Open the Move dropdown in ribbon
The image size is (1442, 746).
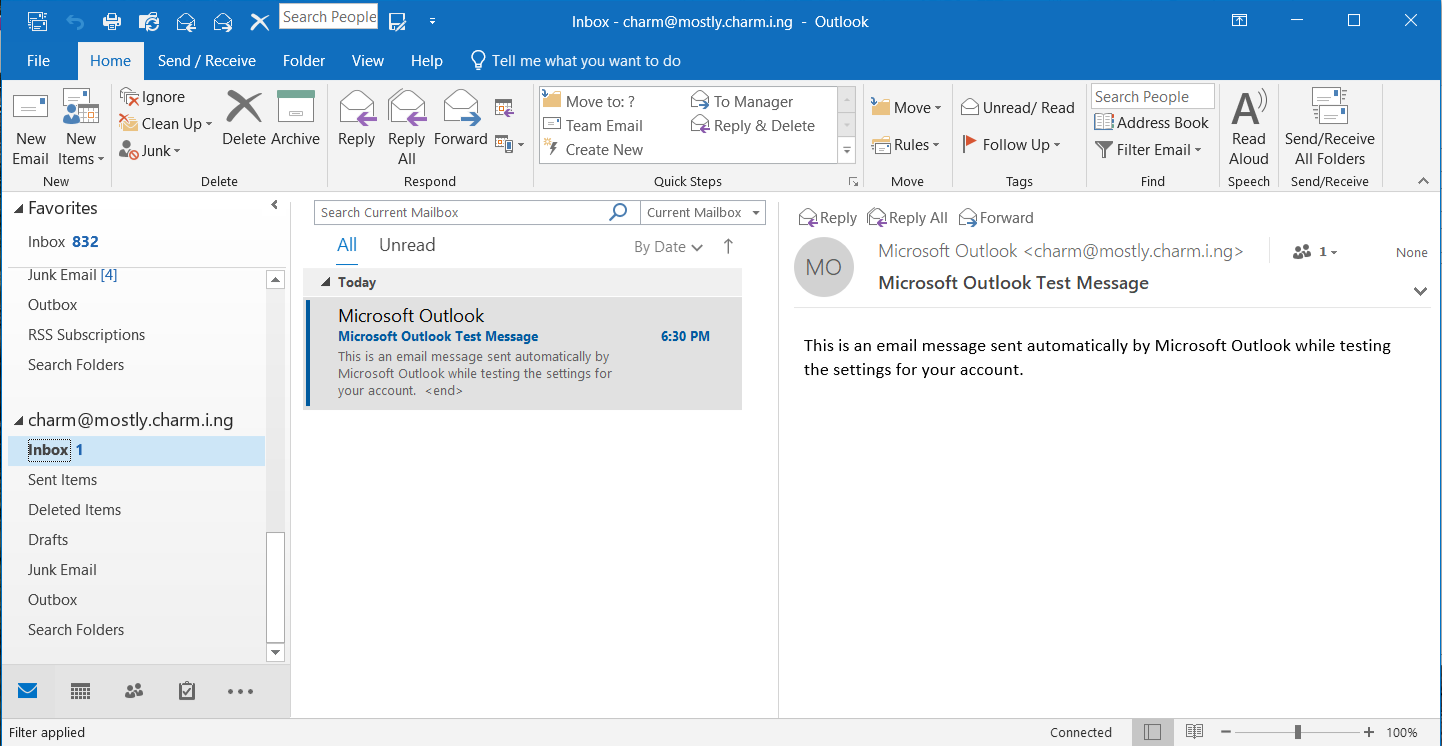906,107
